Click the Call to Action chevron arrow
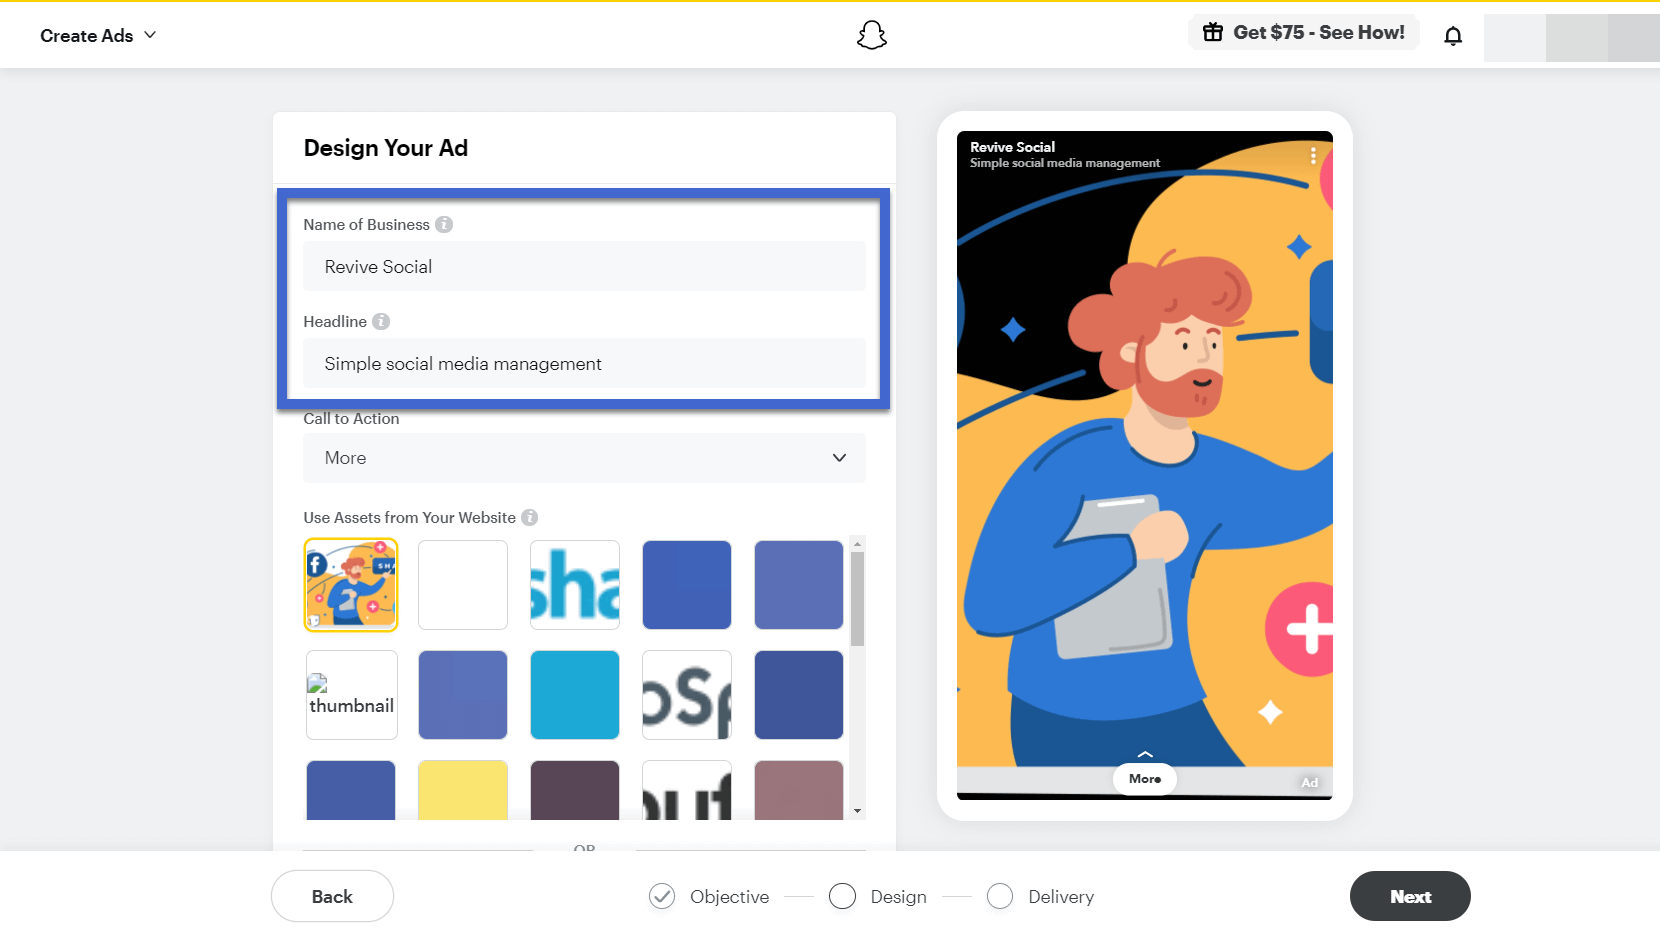The image size is (1660, 940). point(839,458)
